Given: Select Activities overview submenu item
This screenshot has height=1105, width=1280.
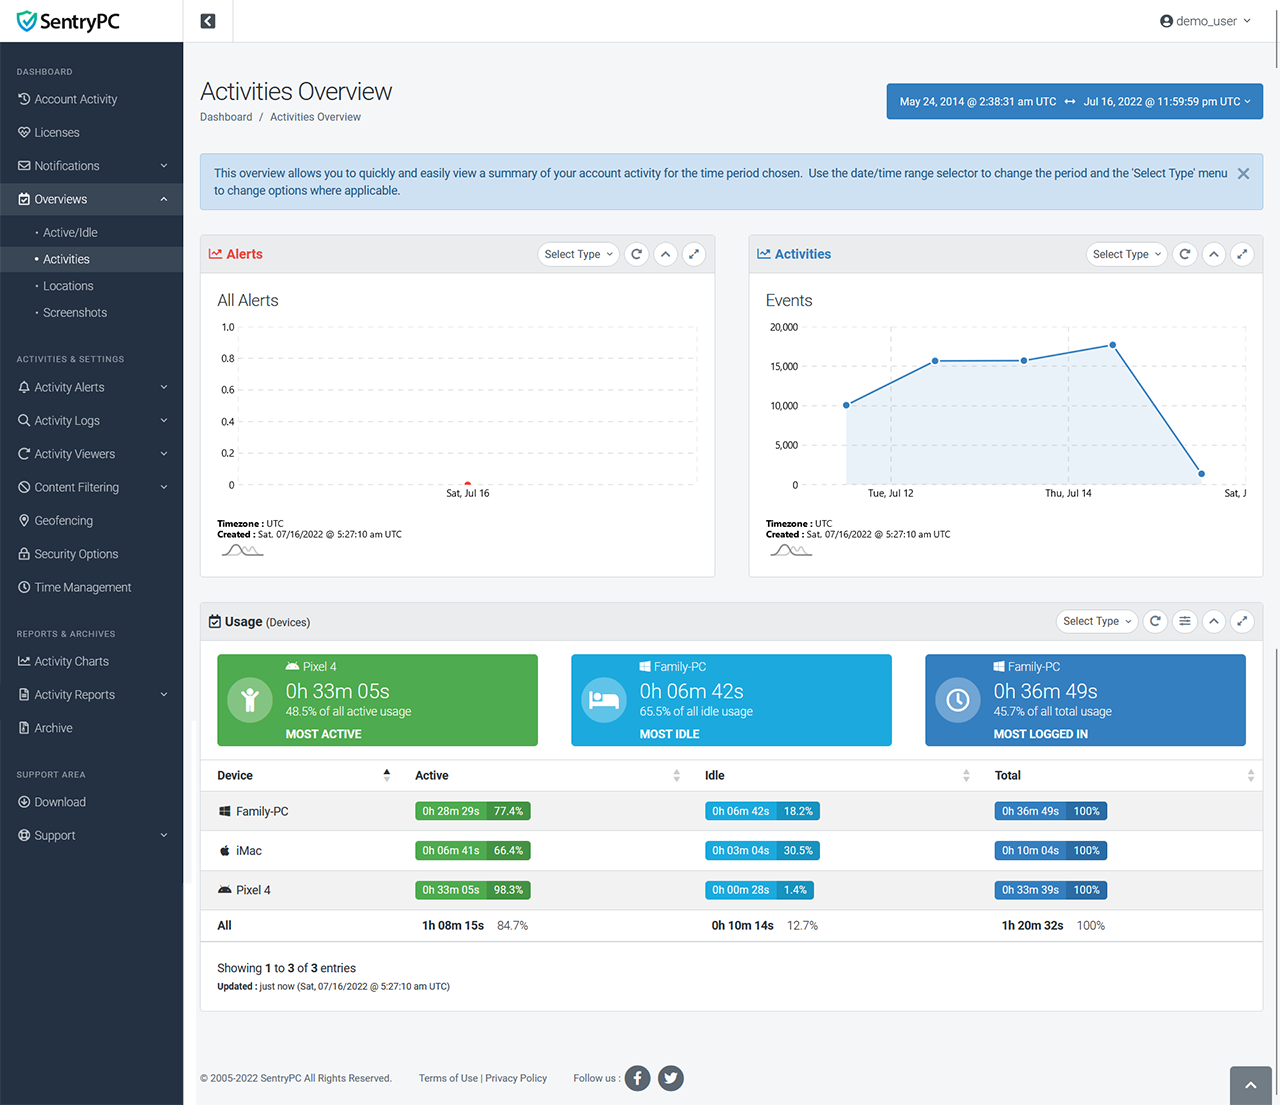Looking at the screenshot, I should (x=91, y=259).
